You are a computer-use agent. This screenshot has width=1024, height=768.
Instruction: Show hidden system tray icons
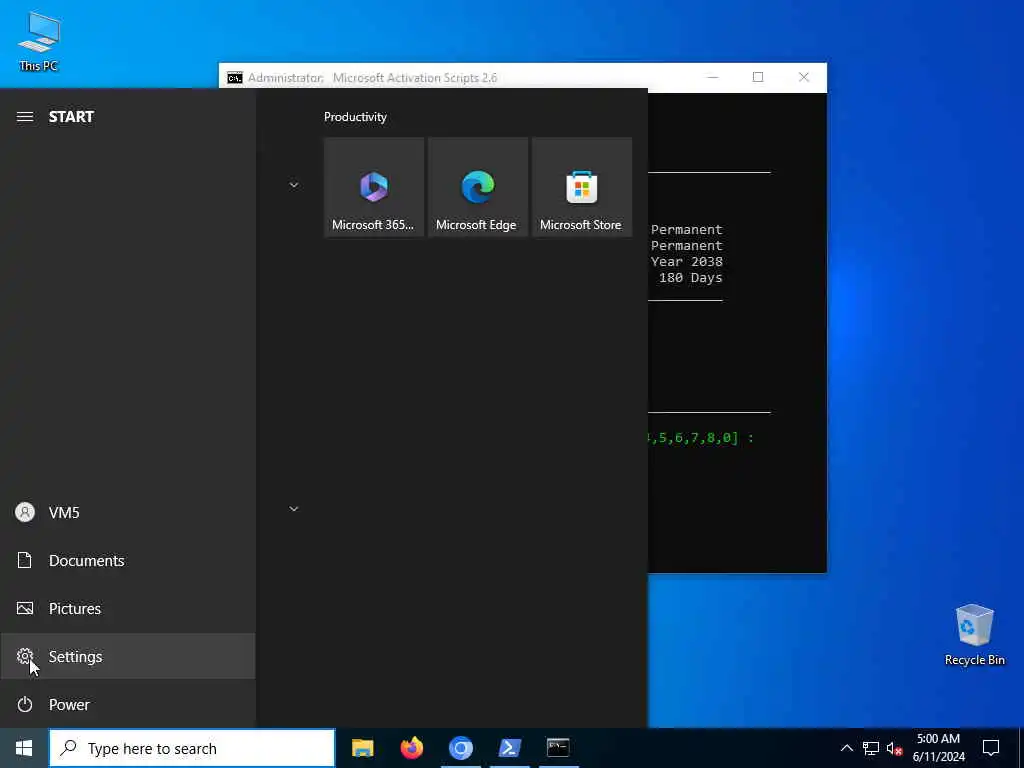pyautogui.click(x=846, y=748)
